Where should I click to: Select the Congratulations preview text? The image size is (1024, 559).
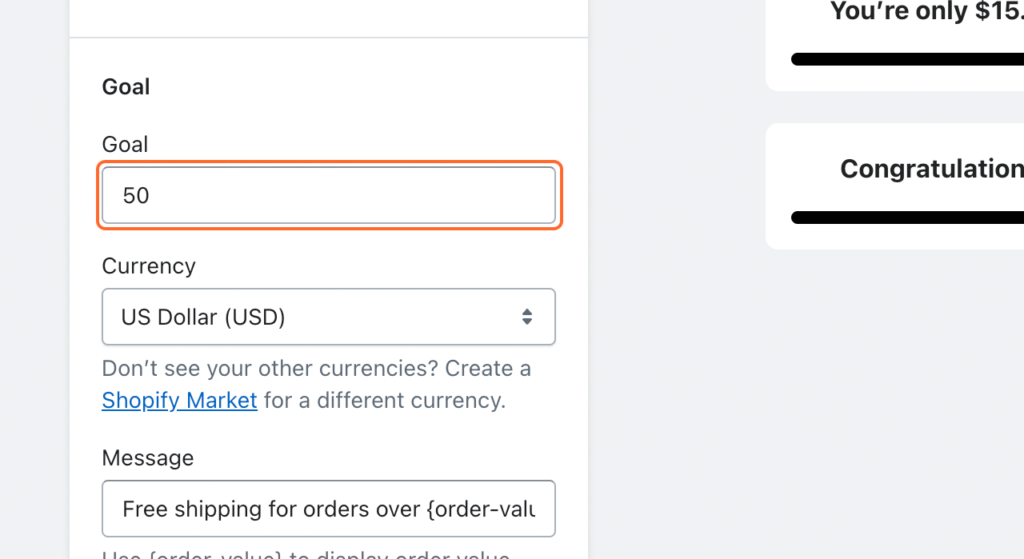[x=931, y=169]
